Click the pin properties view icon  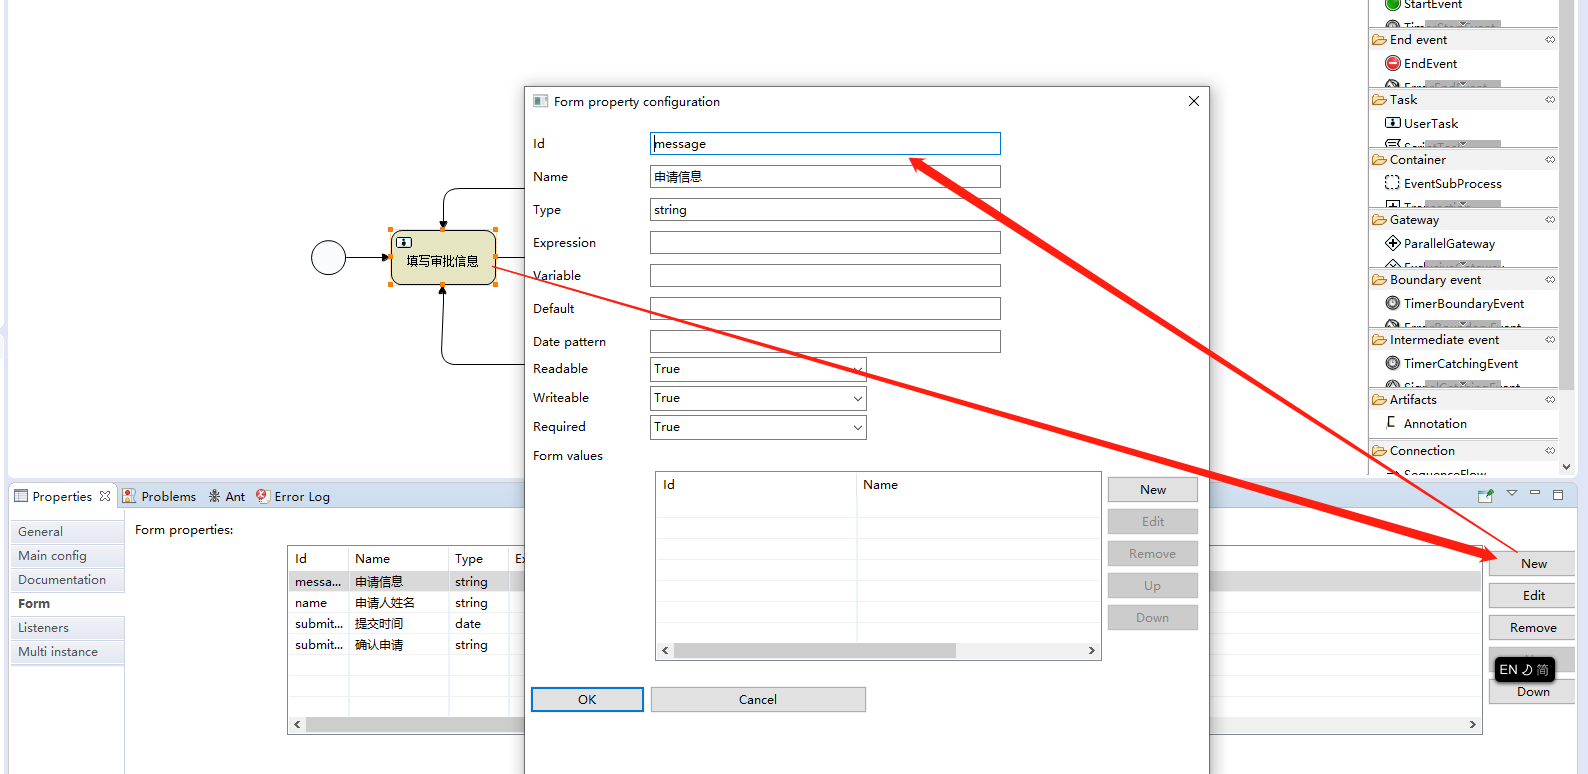click(1485, 495)
